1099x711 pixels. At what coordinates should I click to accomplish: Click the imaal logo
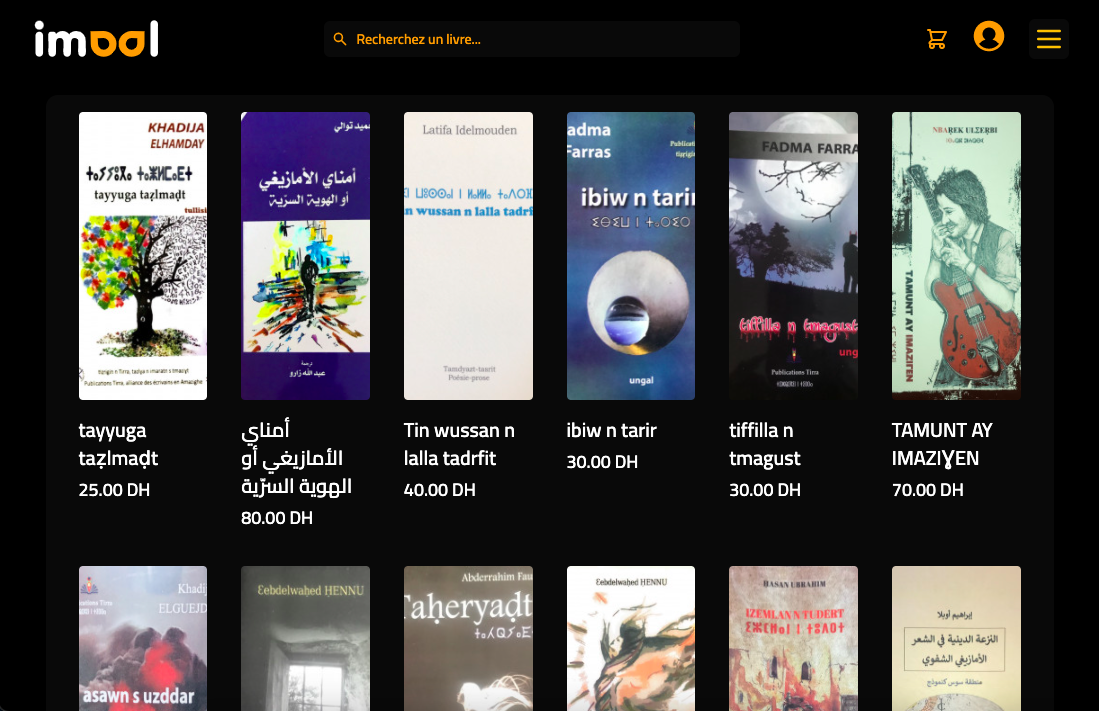tap(97, 39)
